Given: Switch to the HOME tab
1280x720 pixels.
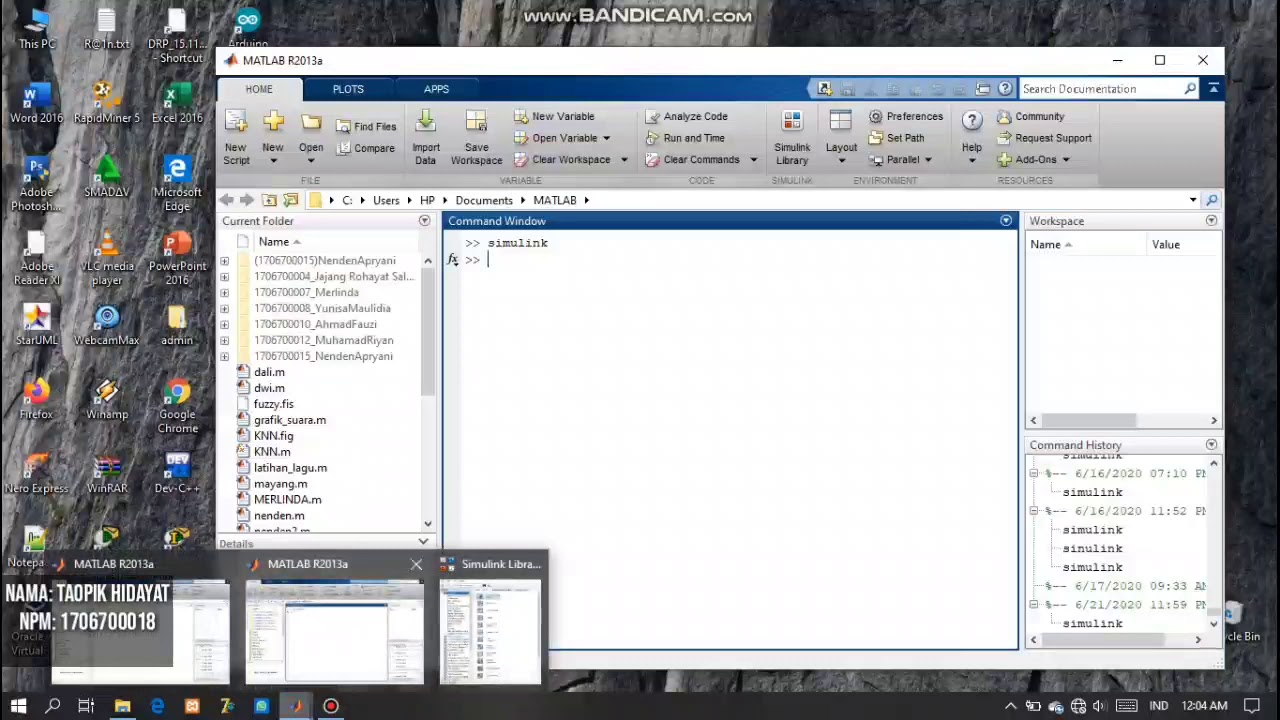Looking at the screenshot, I should 259,89.
